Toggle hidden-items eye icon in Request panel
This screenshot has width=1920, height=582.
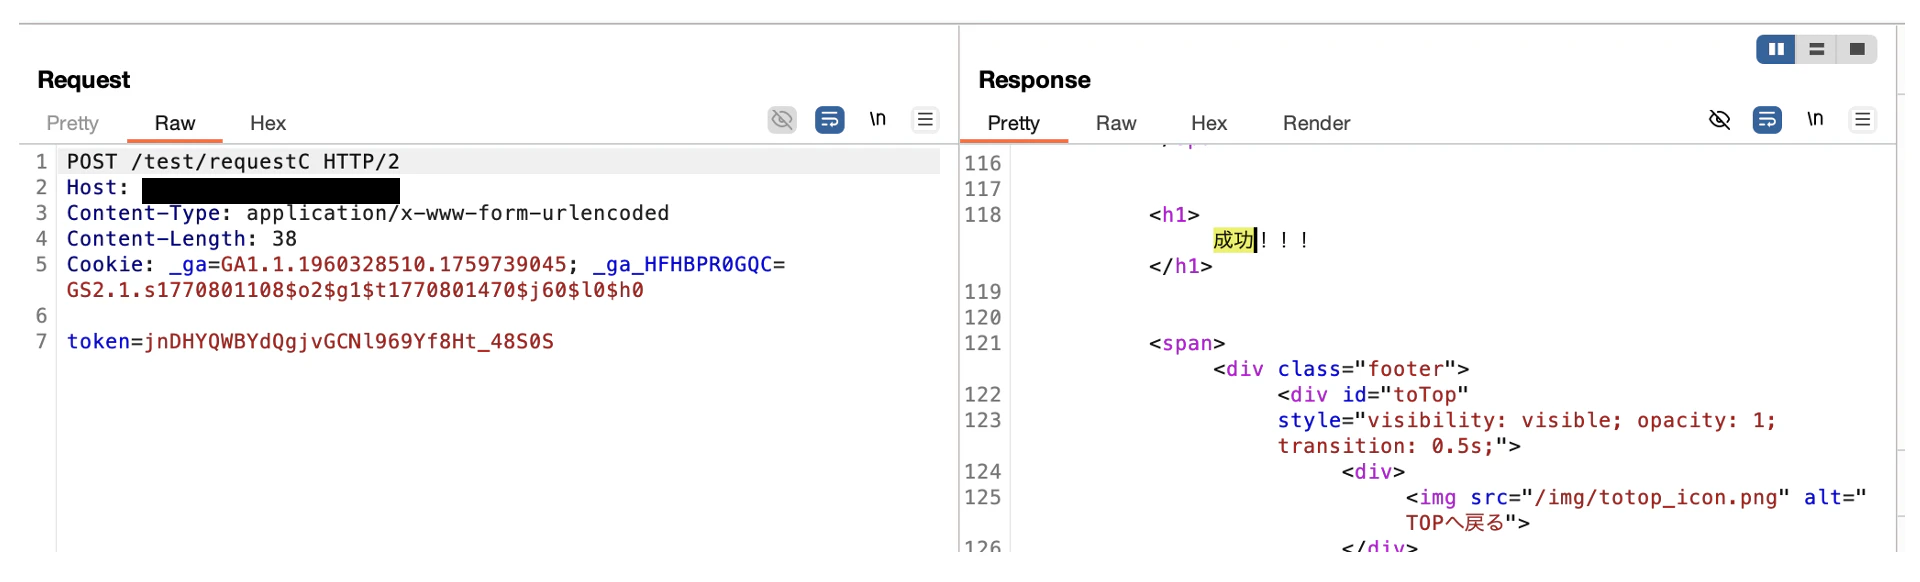click(782, 120)
